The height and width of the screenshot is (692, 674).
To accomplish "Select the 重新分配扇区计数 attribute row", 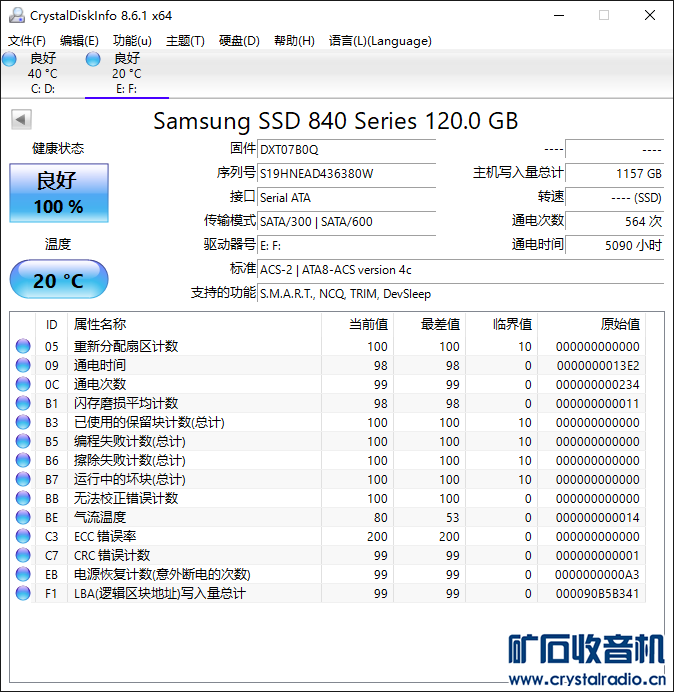I will click(x=328, y=346).
